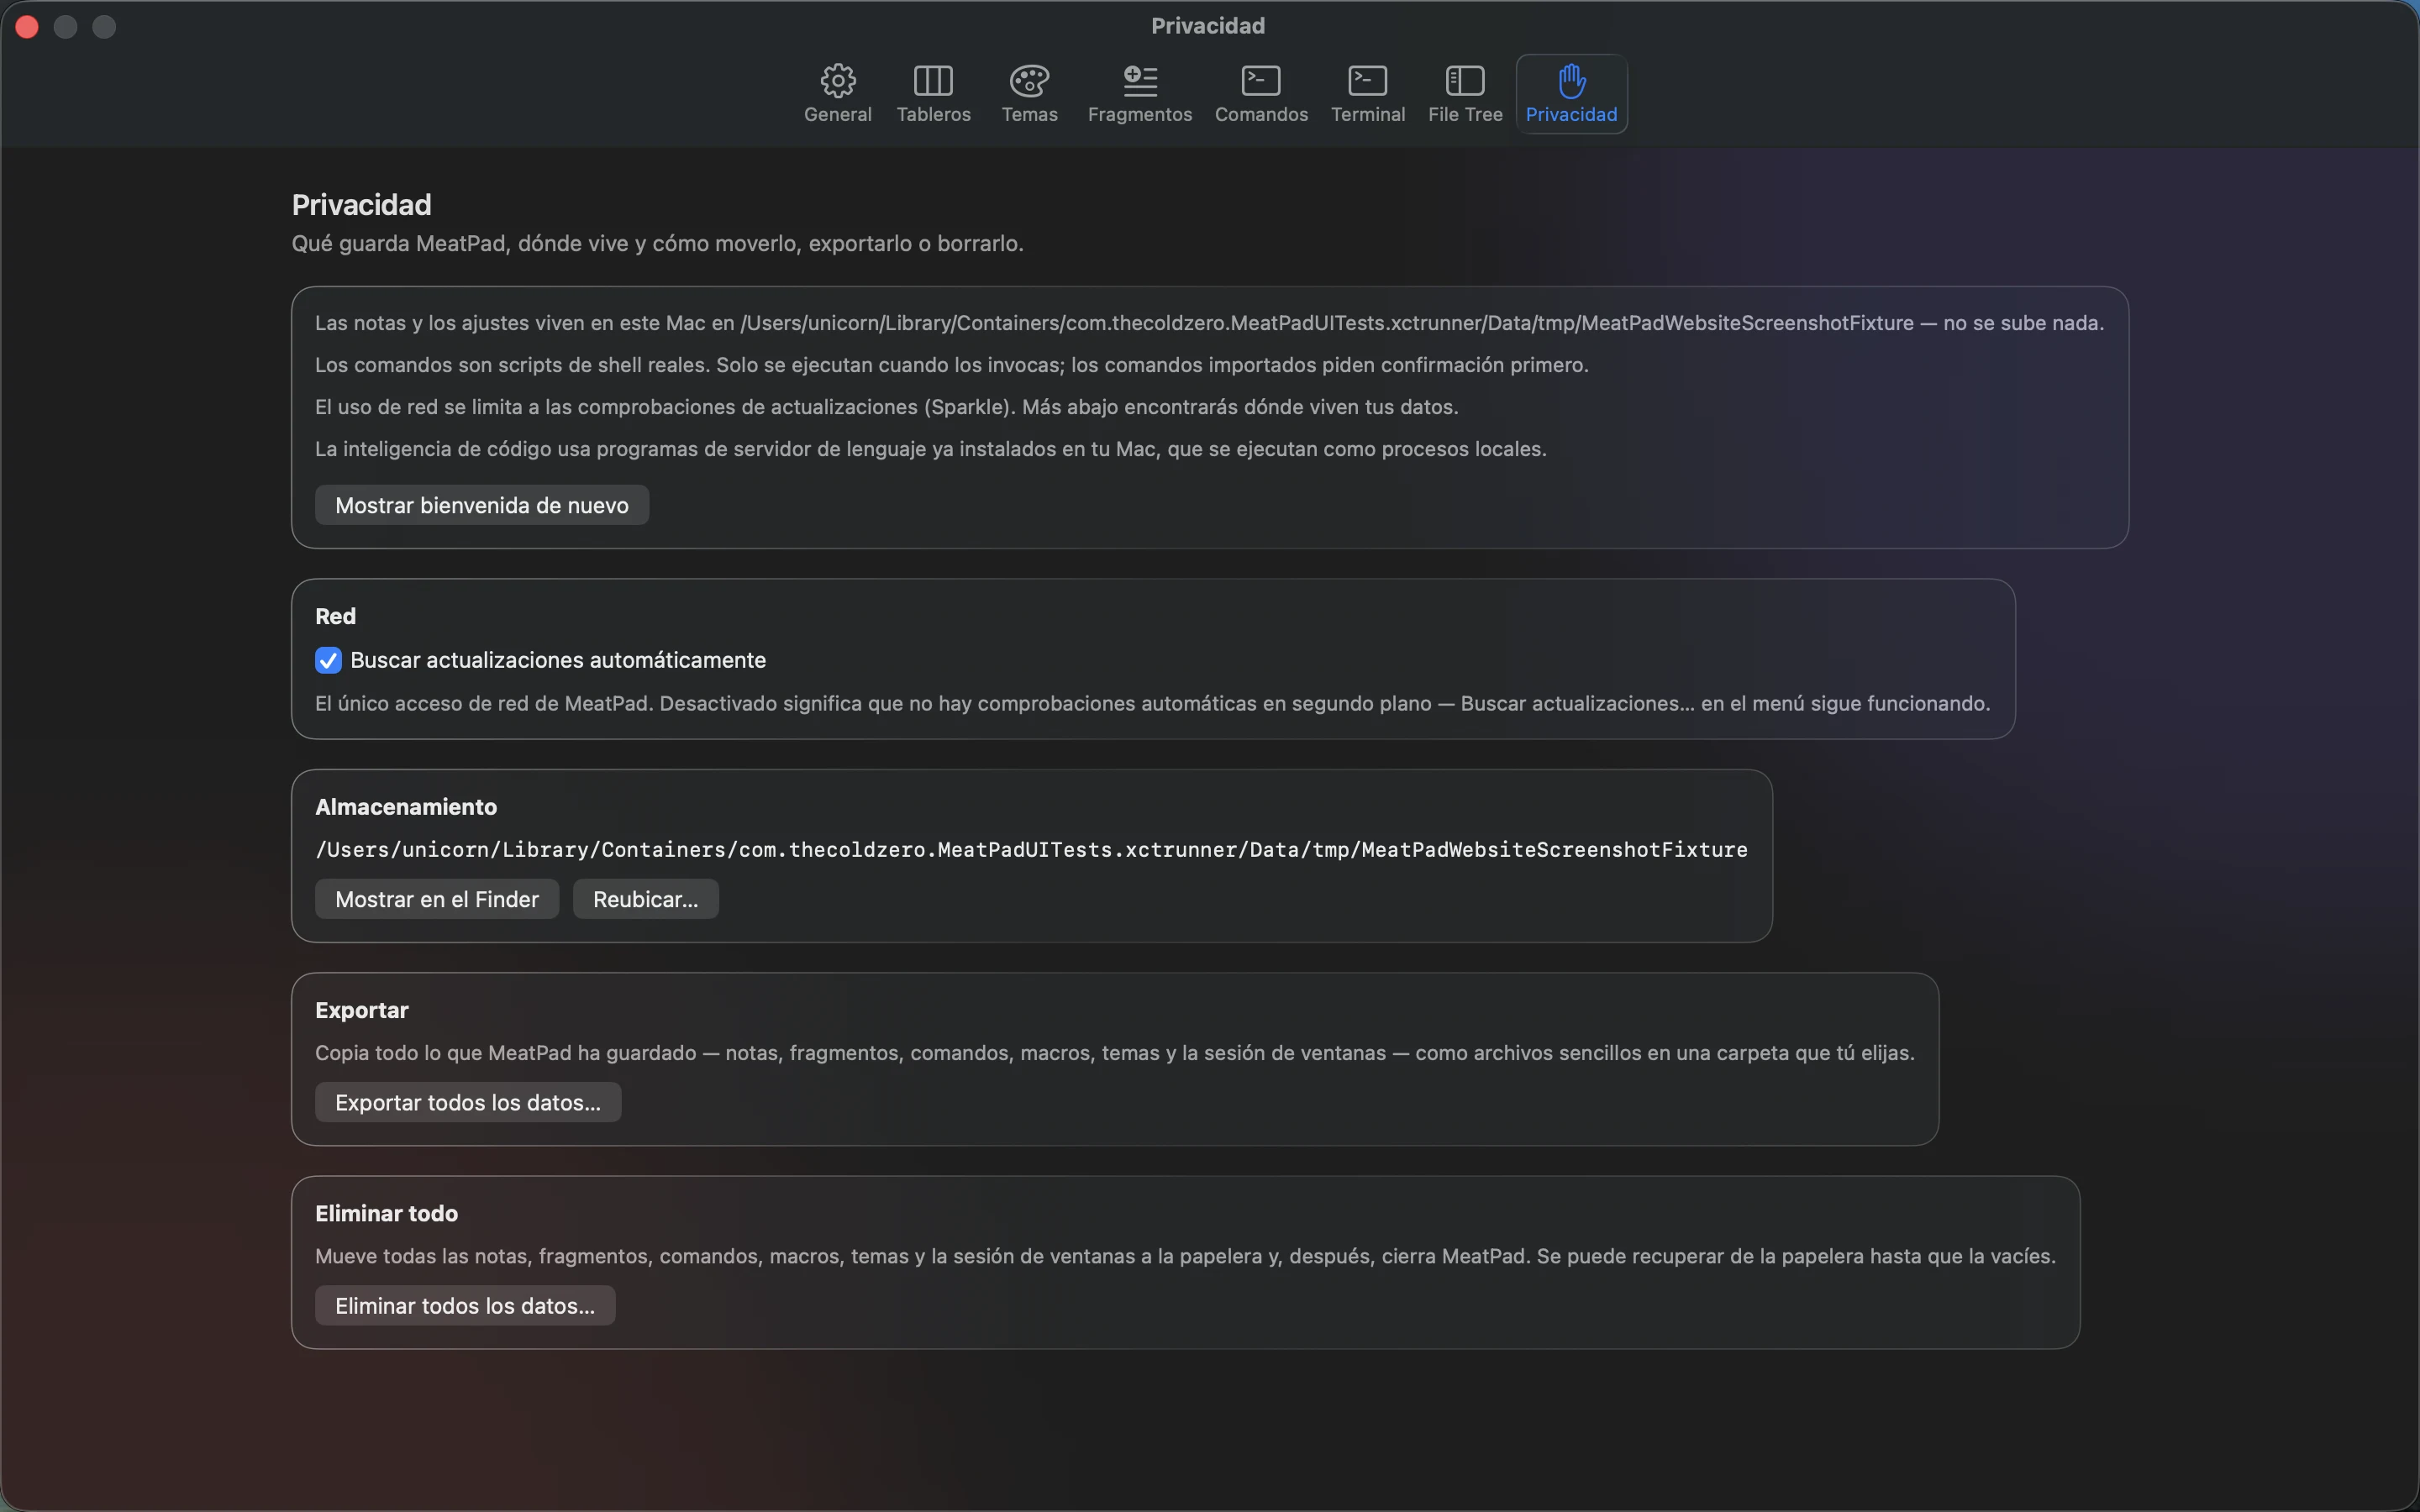Close the window with the red button
Viewport: 2420px width, 1512px height.
27,26
